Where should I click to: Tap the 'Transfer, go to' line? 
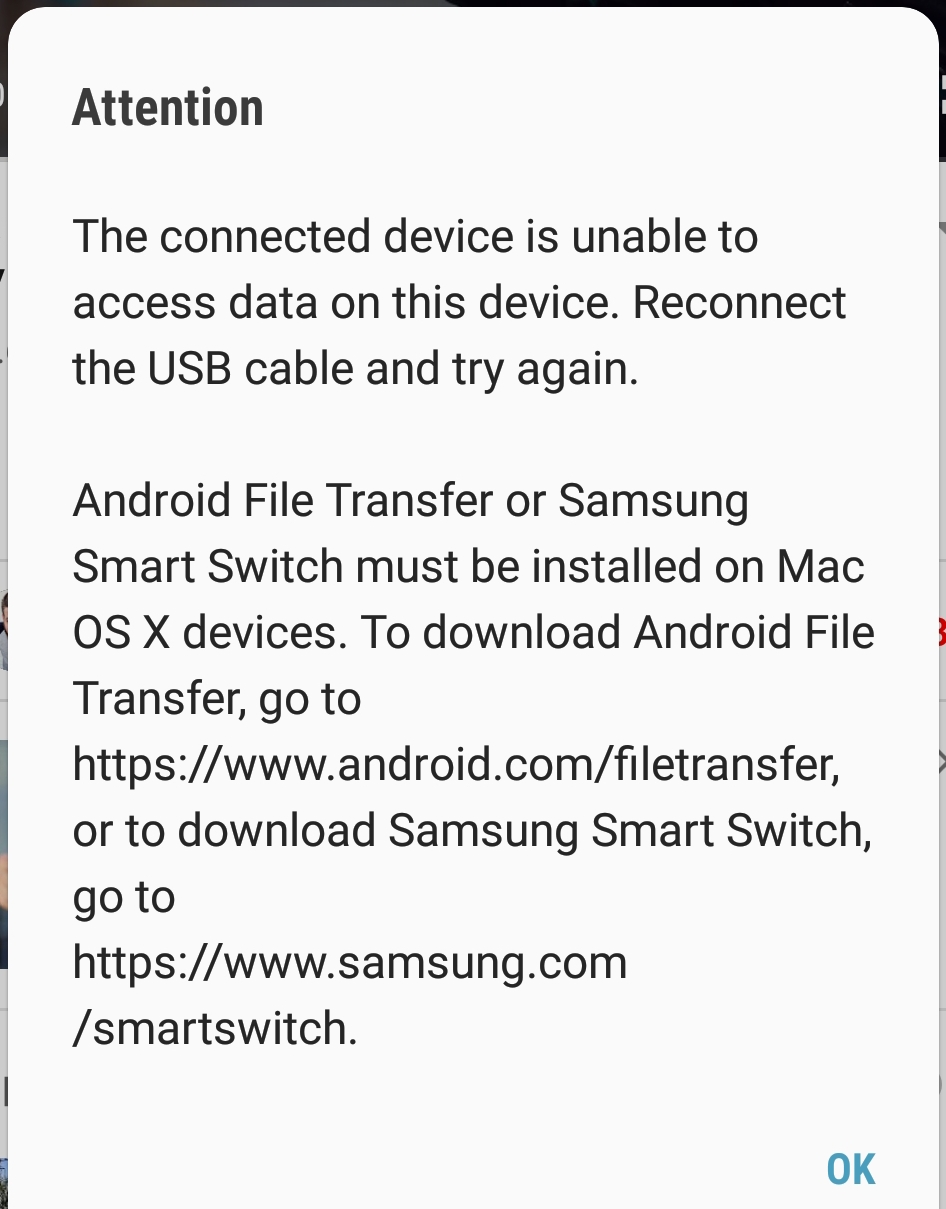(x=217, y=699)
